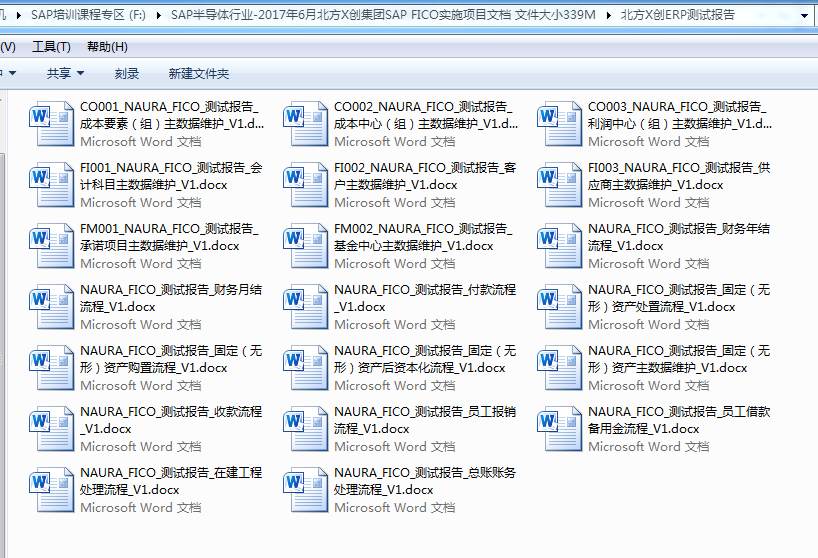The image size is (818, 558).
Task: Select the FM001 承诺项目主数据维护 document icon
Action: click(51, 246)
